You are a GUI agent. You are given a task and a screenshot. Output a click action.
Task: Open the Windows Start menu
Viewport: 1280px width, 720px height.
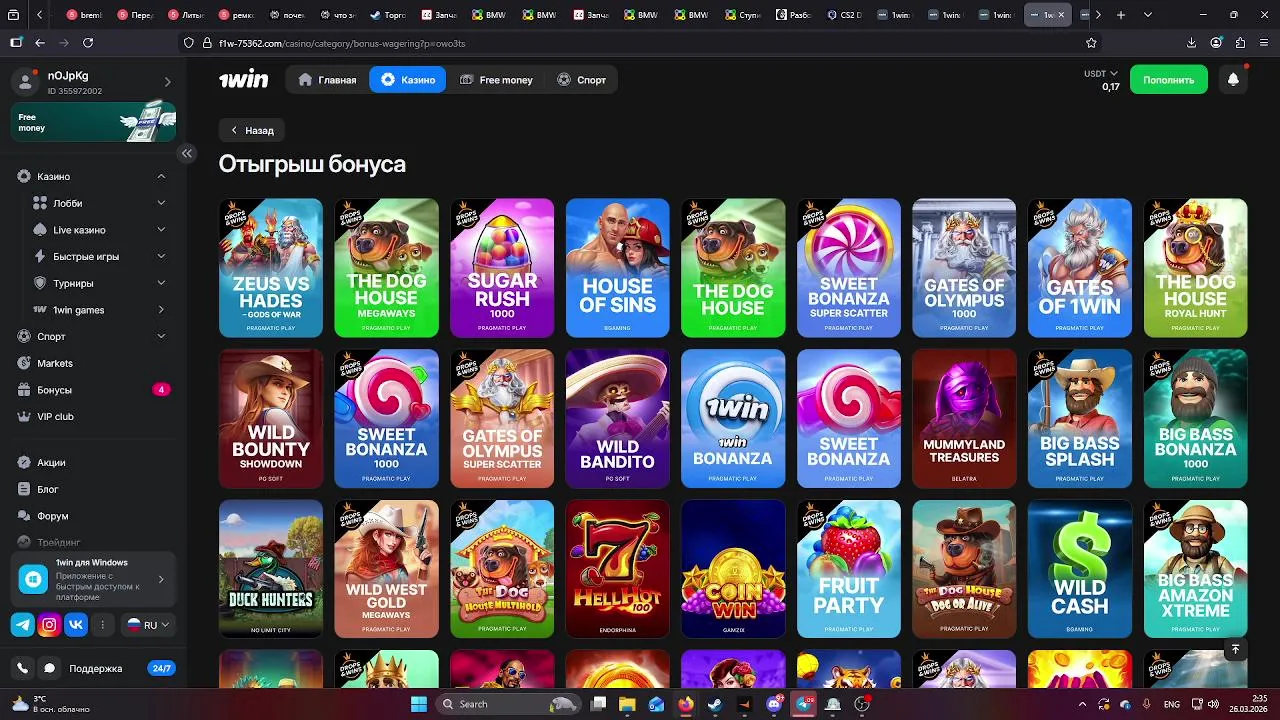(419, 704)
